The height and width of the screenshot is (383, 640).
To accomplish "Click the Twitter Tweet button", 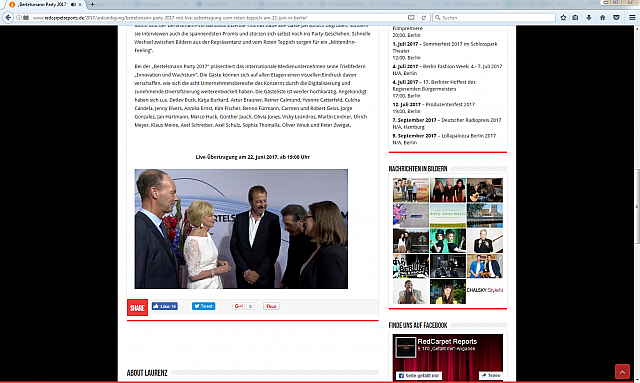I will pos(204,306).
